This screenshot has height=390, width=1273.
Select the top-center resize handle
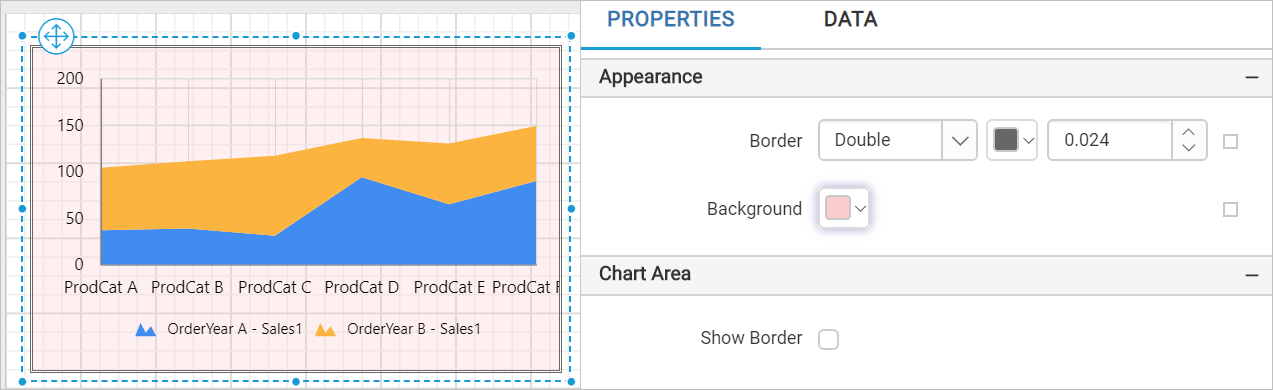click(x=296, y=36)
